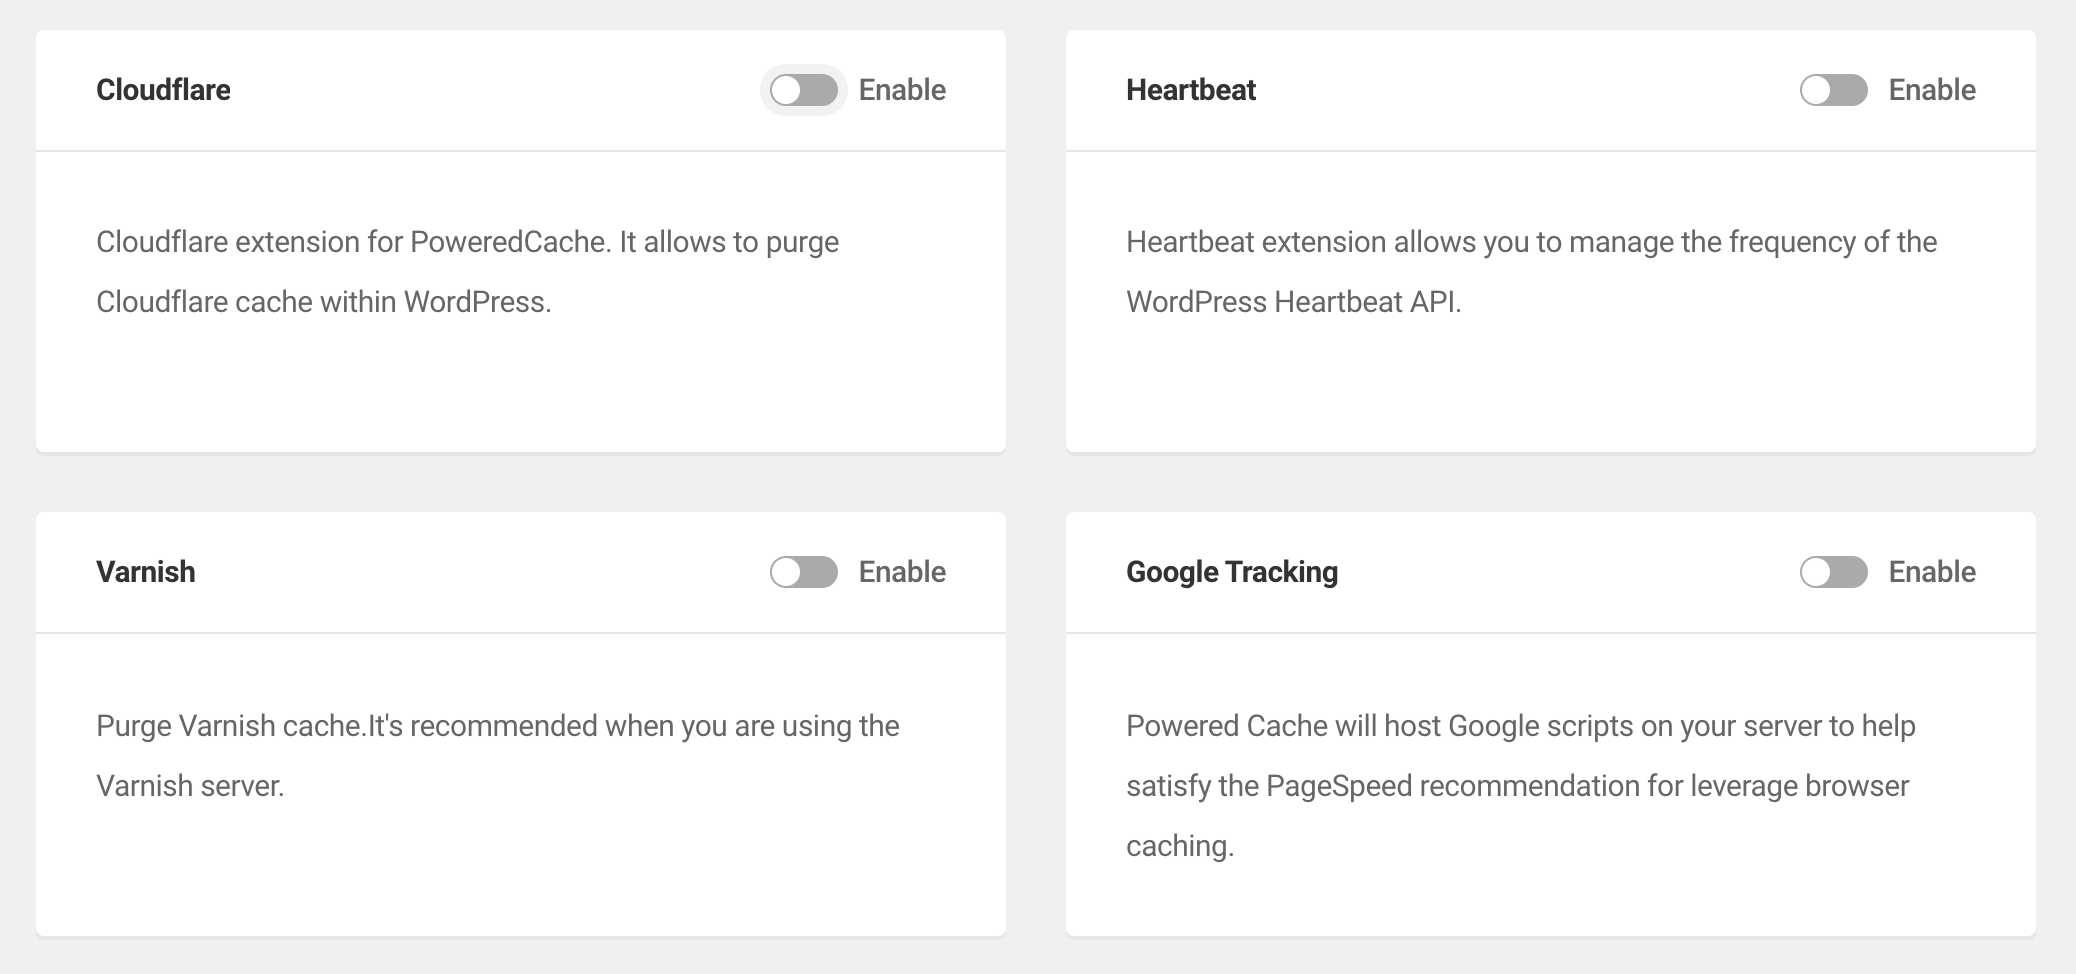Click the Enable label in Varnish card

coord(902,572)
